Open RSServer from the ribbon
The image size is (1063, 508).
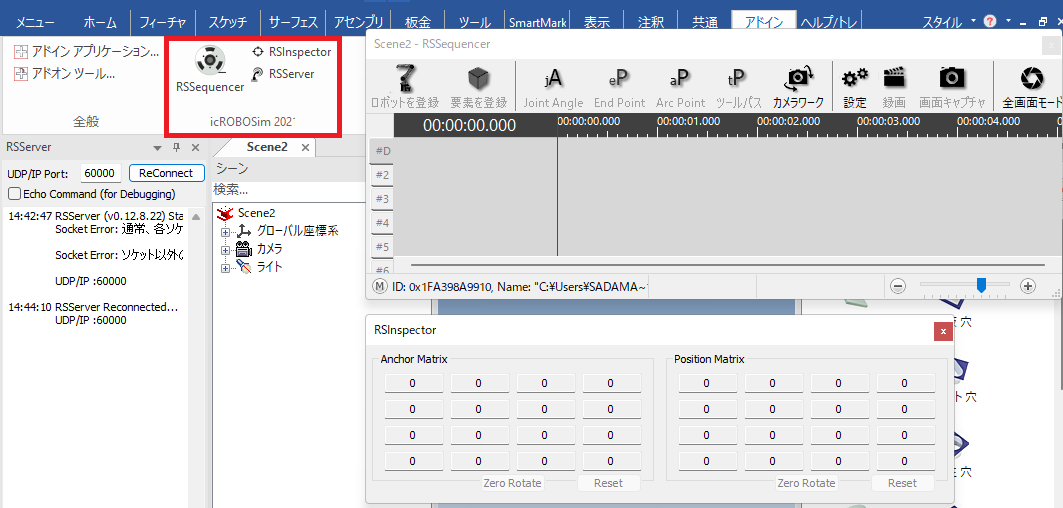click(283, 74)
